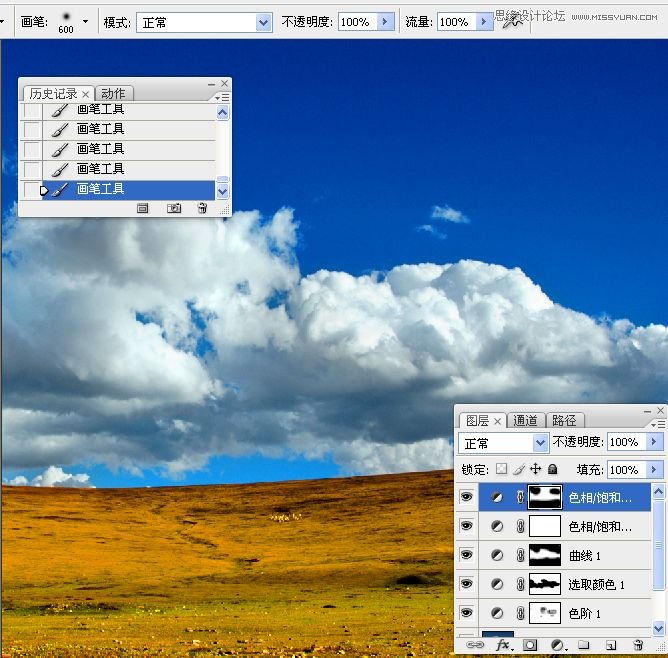Open the 流量 slider arrow

pyautogui.click(x=484, y=22)
